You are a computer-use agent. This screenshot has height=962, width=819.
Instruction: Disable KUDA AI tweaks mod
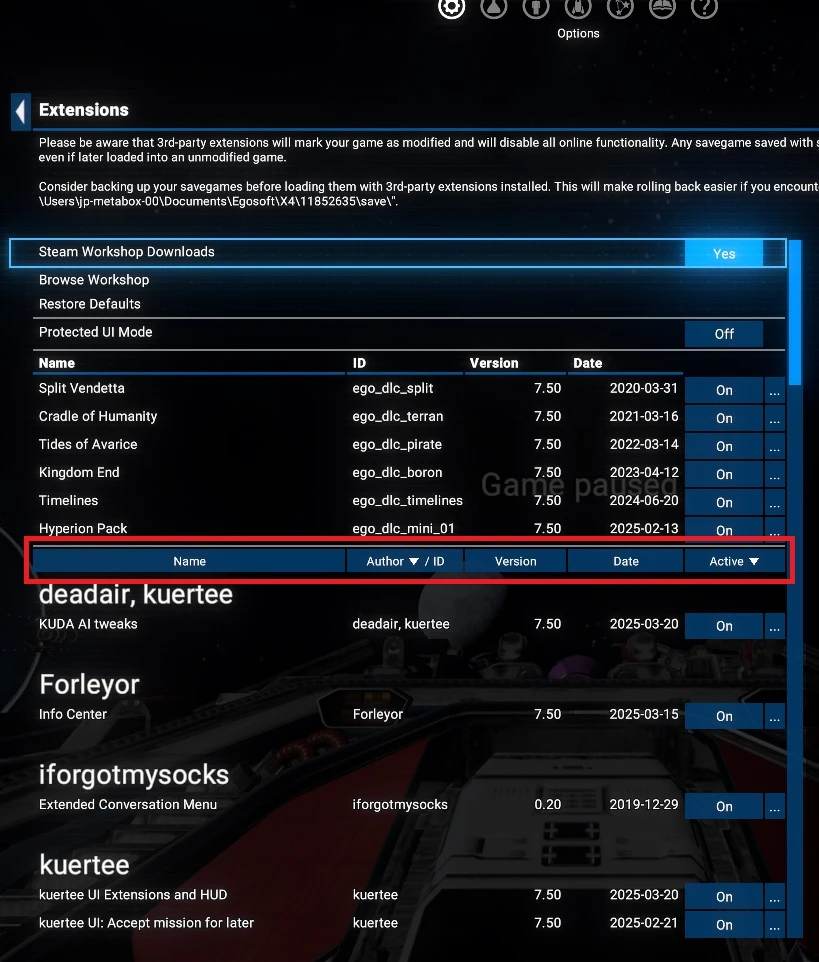(x=724, y=626)
